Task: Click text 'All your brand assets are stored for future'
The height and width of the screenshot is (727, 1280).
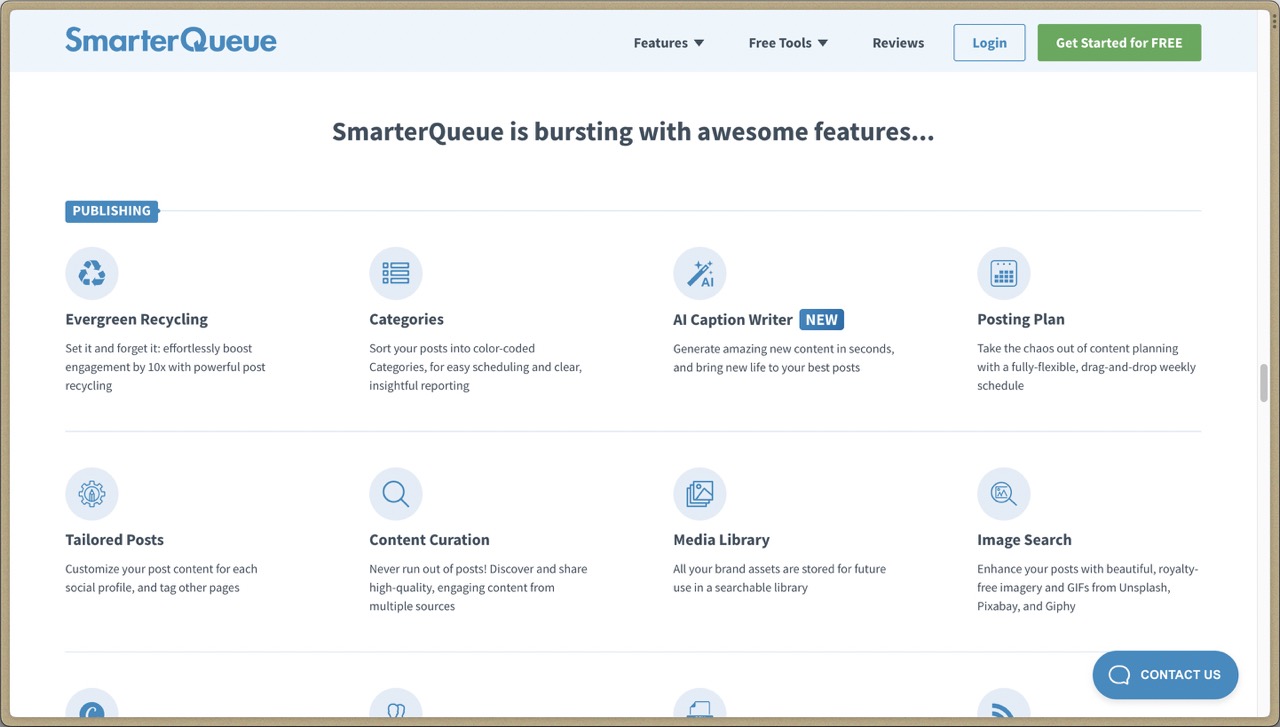Action: [x=779, y=569]
